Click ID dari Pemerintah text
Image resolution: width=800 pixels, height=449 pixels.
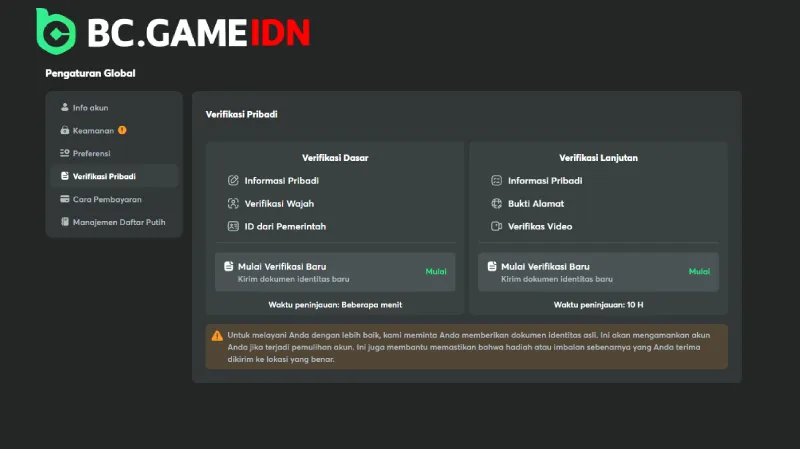[285, 227]
